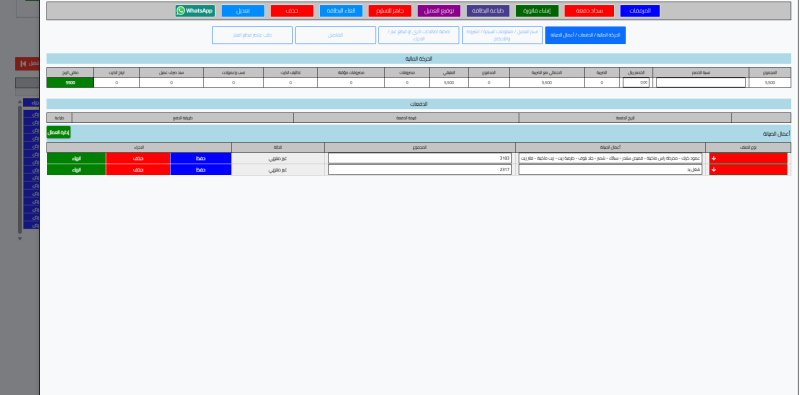Click second row maintenance work description field

(x=610, y=169)
